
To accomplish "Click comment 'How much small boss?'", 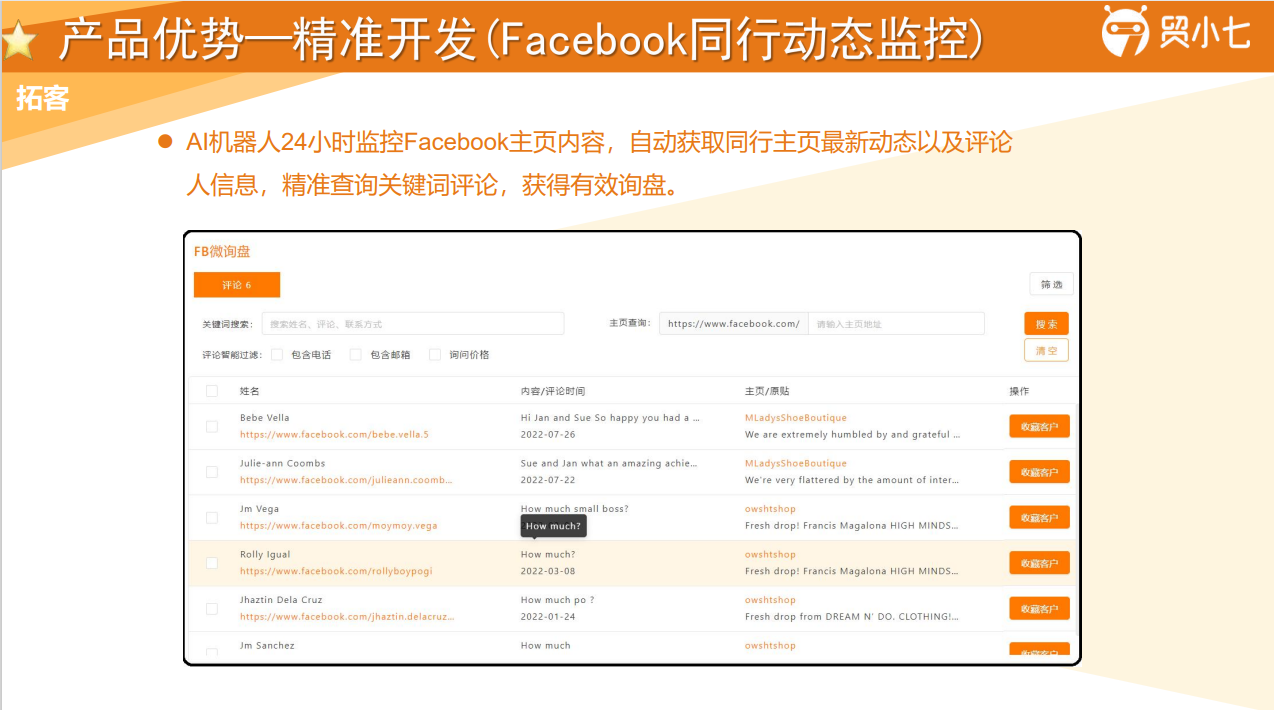I will (x=575, y=509).
